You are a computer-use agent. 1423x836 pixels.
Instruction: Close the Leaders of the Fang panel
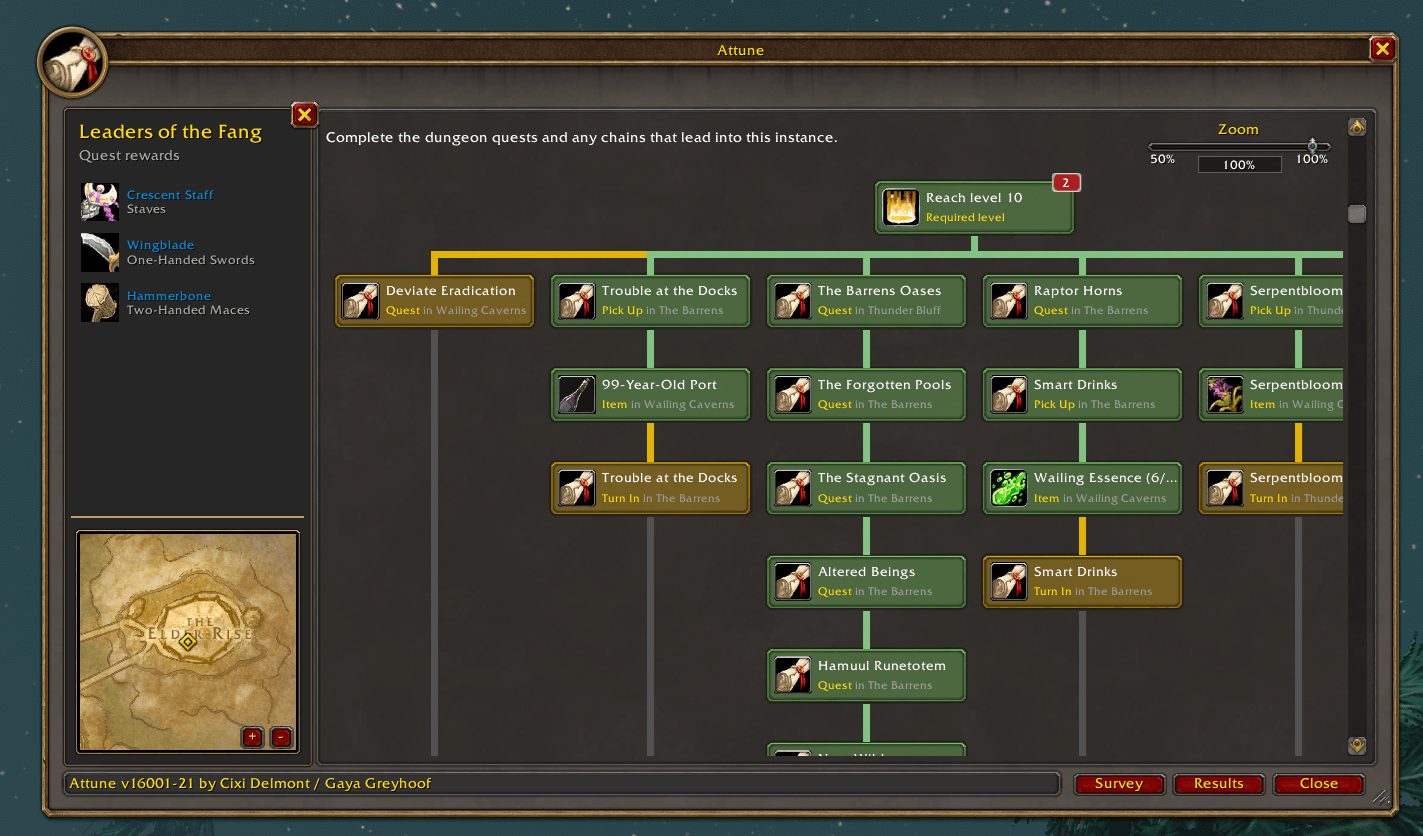tap(305, 115)
